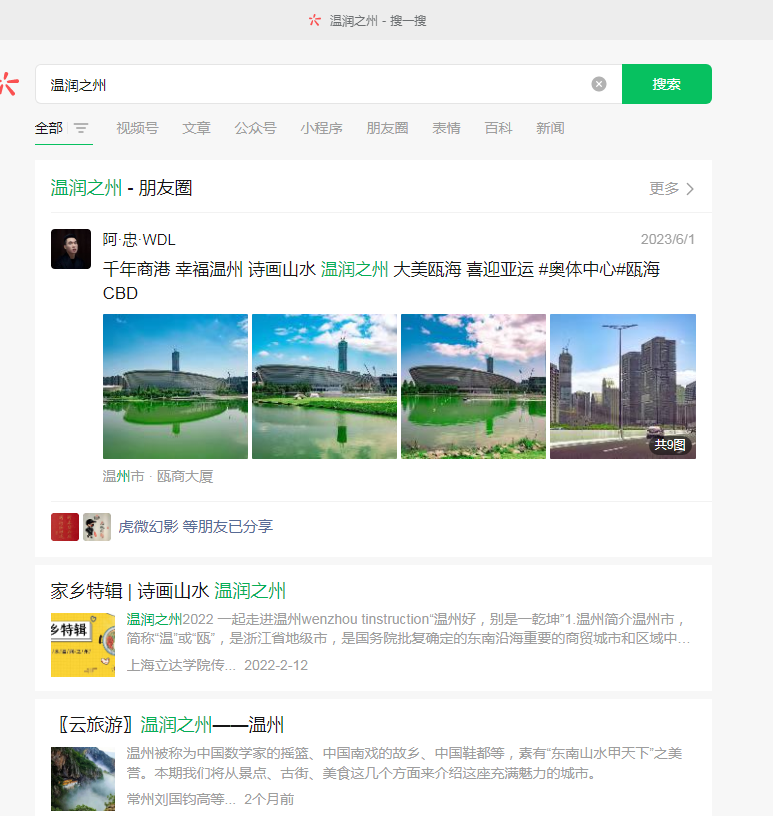Click the snippet starting 温州被称为中国数学家的摇篮
The image size is (773, 816).
click(404, 763)
